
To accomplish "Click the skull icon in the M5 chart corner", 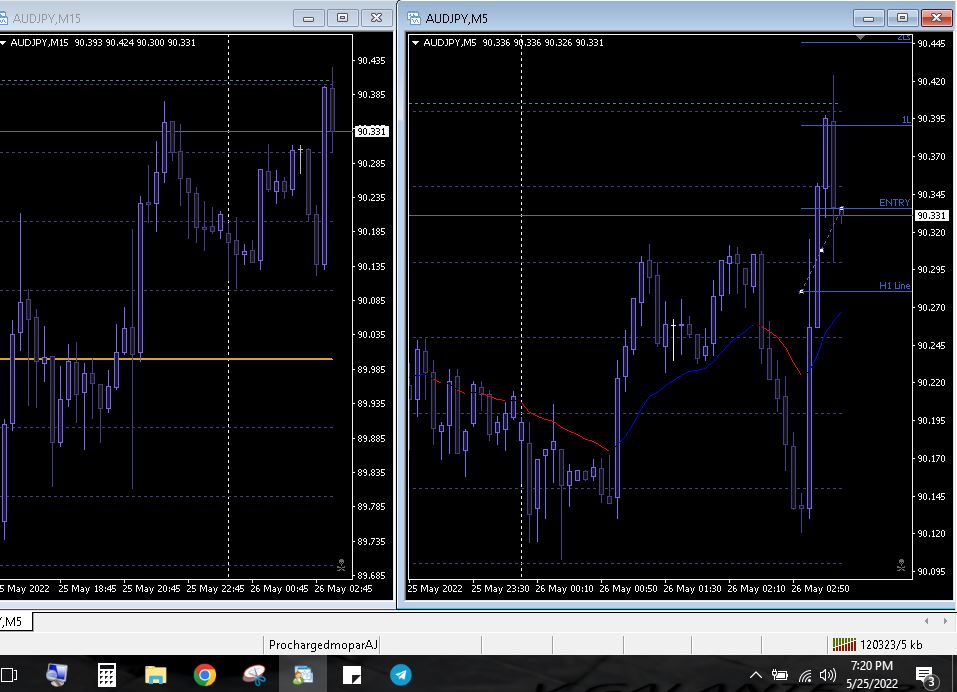I will [901, 566].
